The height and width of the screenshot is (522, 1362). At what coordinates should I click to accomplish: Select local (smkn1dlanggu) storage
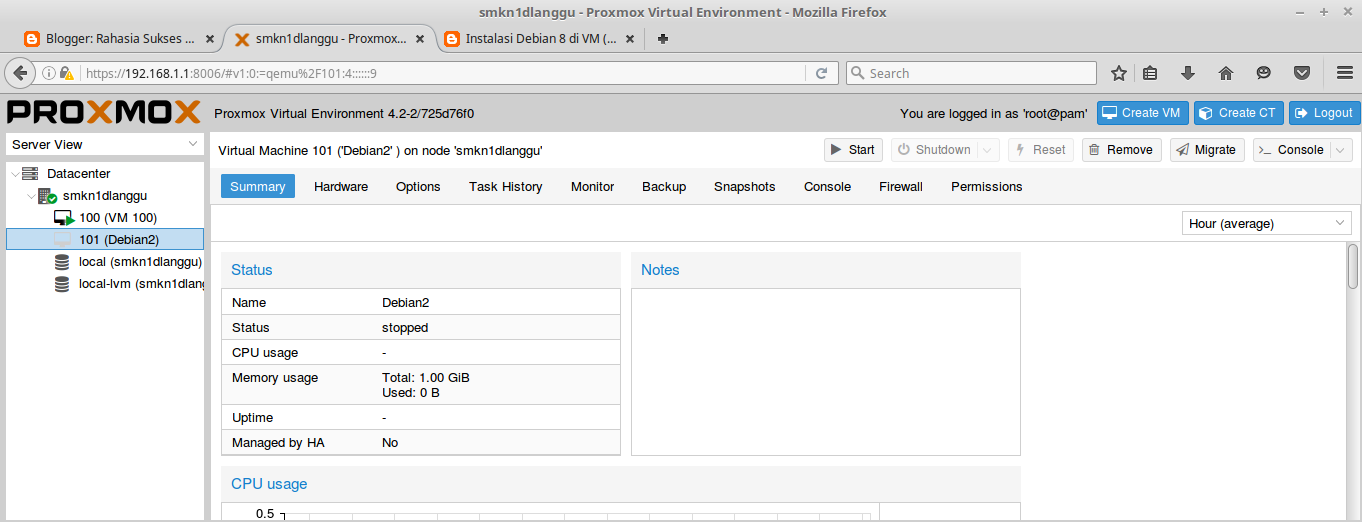click(x=140, y=262)
